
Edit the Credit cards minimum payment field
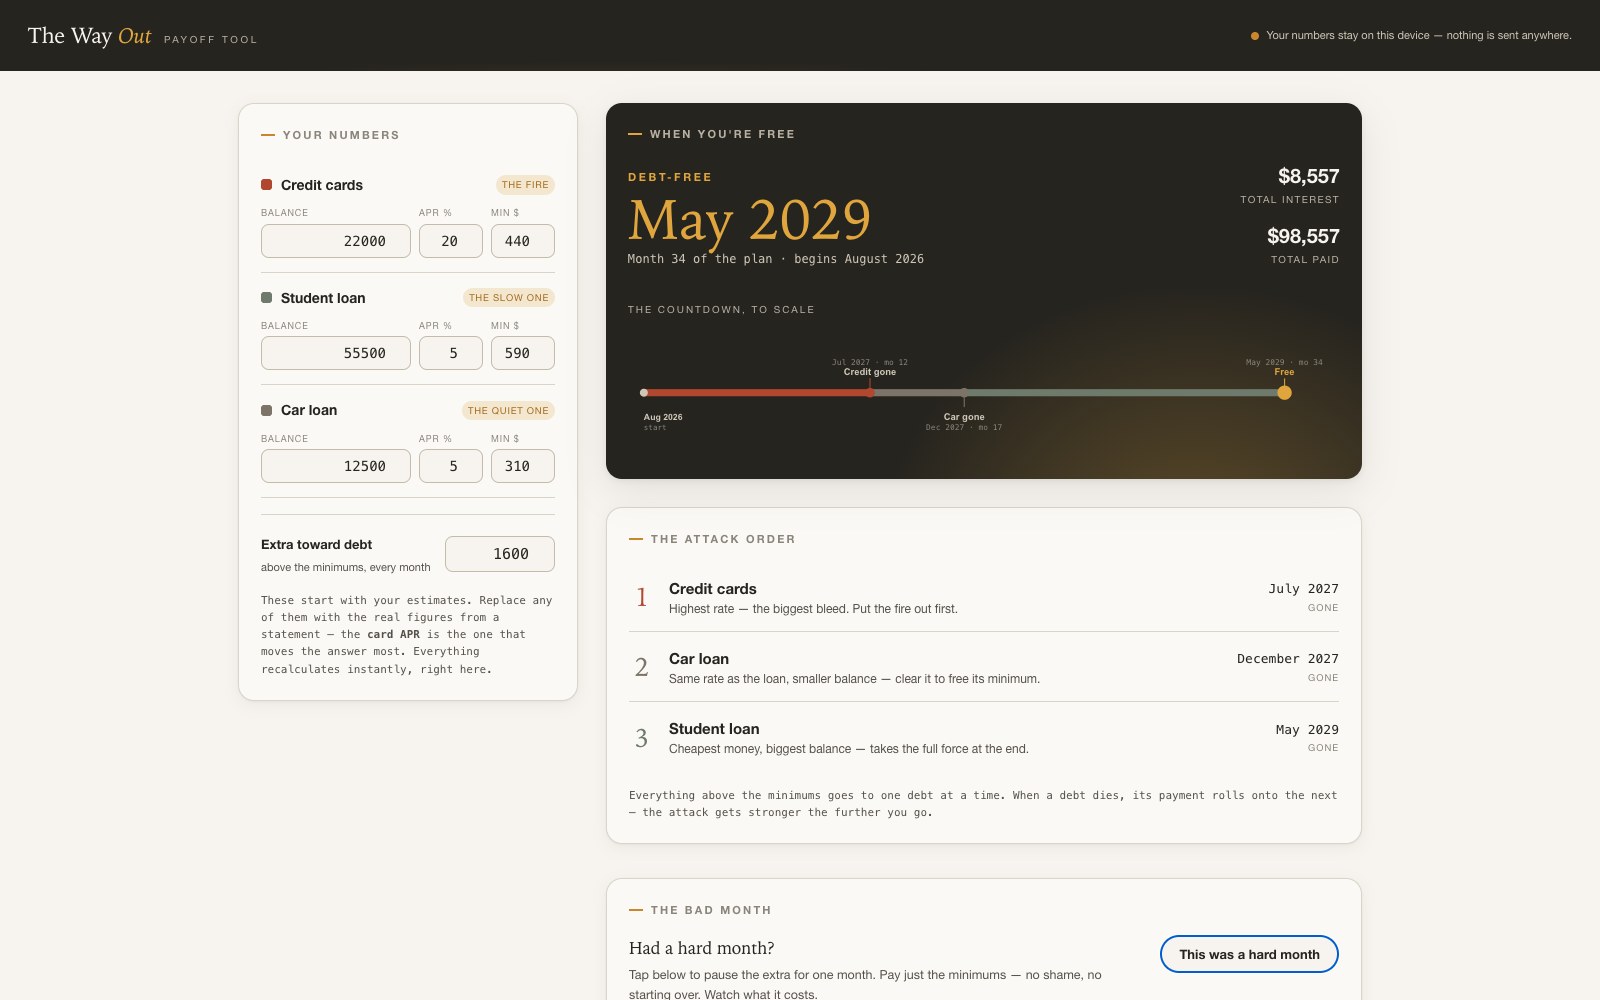click(523, 241)
